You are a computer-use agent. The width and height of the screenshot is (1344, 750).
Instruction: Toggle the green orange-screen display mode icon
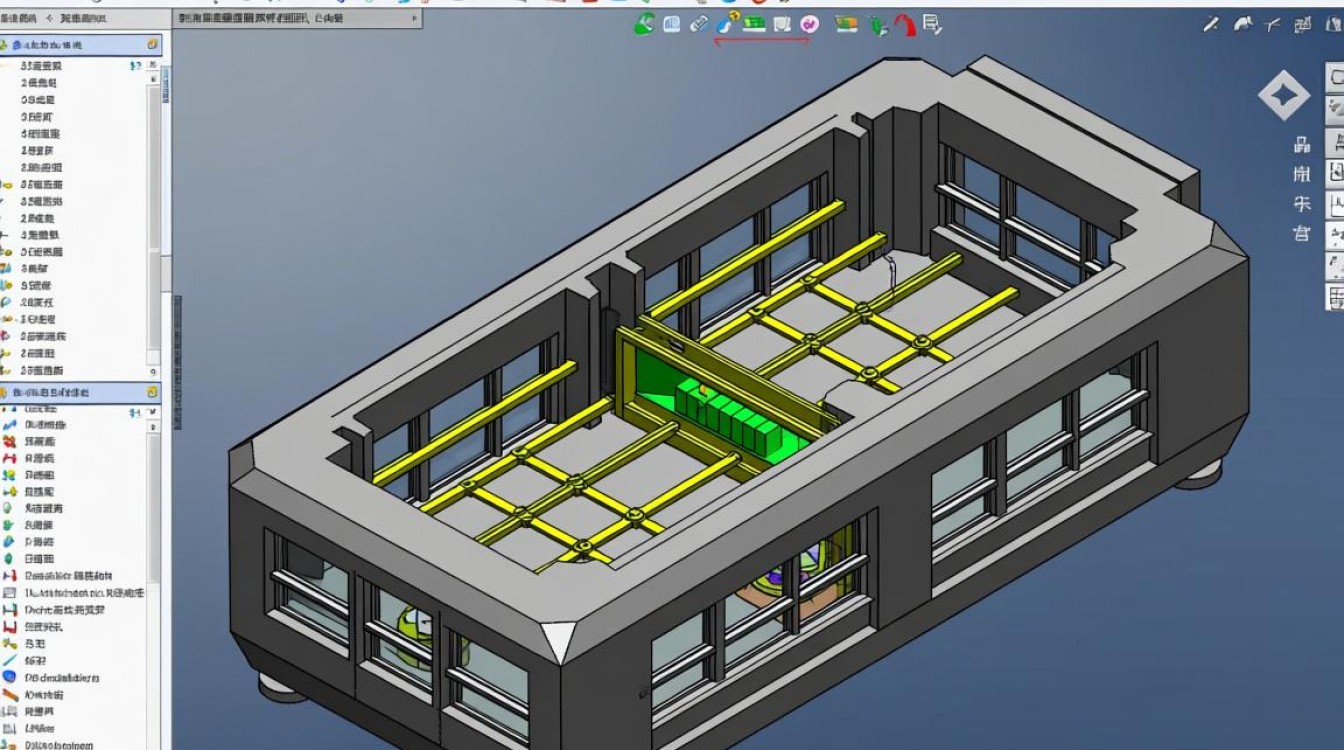(848, 24)
